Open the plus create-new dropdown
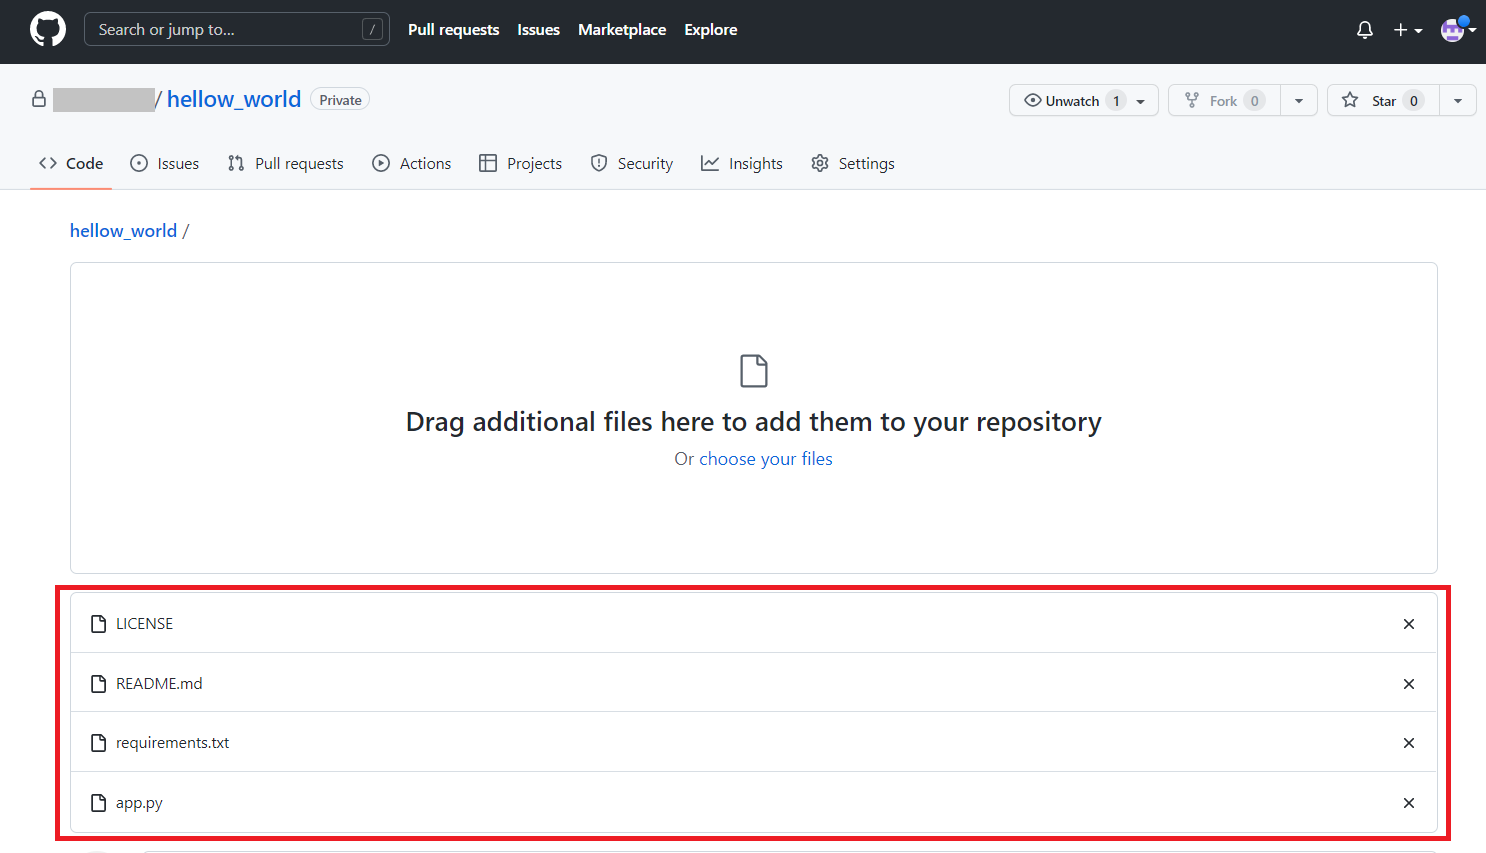 coord(1408,30)
